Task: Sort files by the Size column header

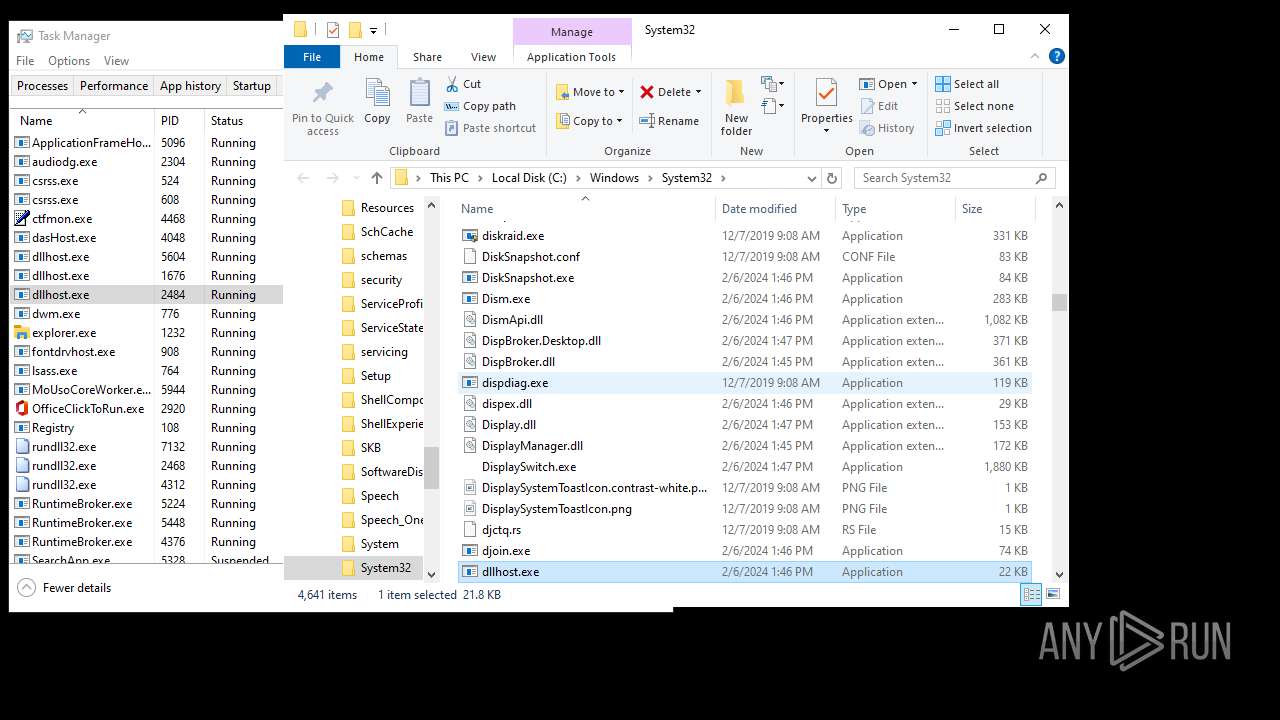Action: tap(995, 209)
